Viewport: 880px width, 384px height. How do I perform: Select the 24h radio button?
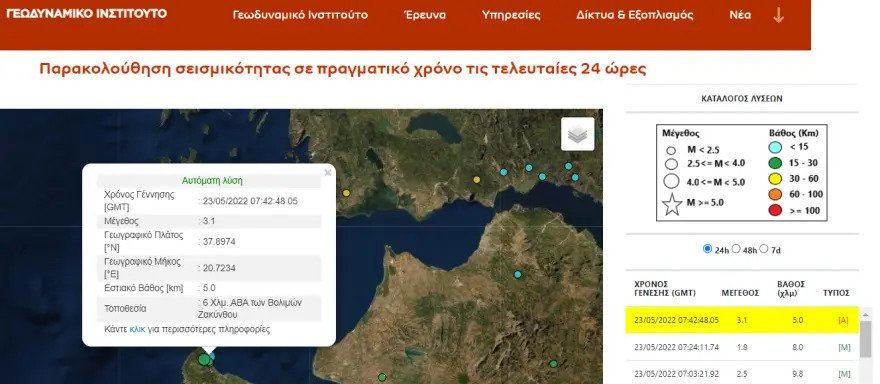coord(707,249)
